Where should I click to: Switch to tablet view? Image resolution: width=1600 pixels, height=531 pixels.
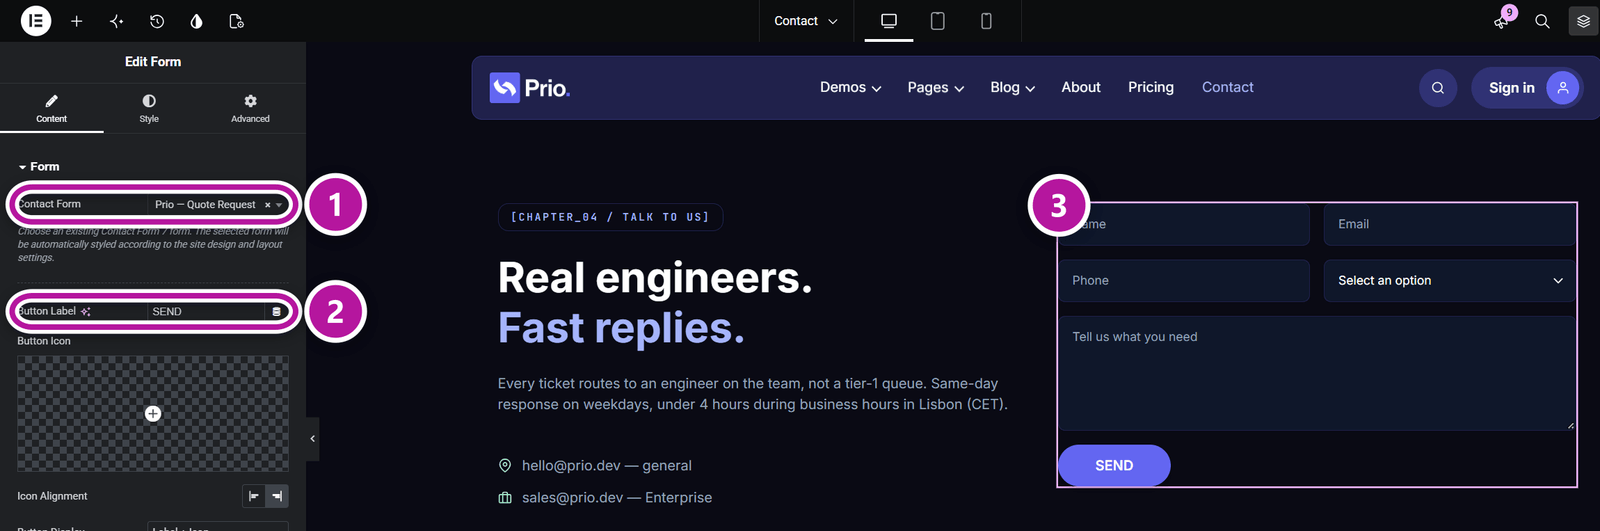click(x=937, y=21)
